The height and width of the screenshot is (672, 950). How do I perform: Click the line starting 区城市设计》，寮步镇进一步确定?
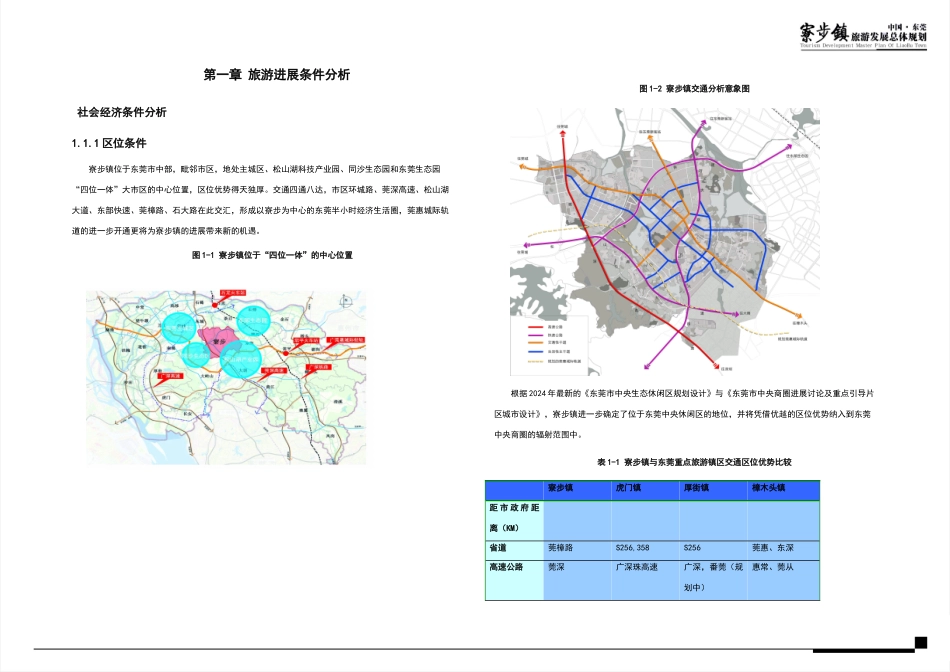(682, 414)
